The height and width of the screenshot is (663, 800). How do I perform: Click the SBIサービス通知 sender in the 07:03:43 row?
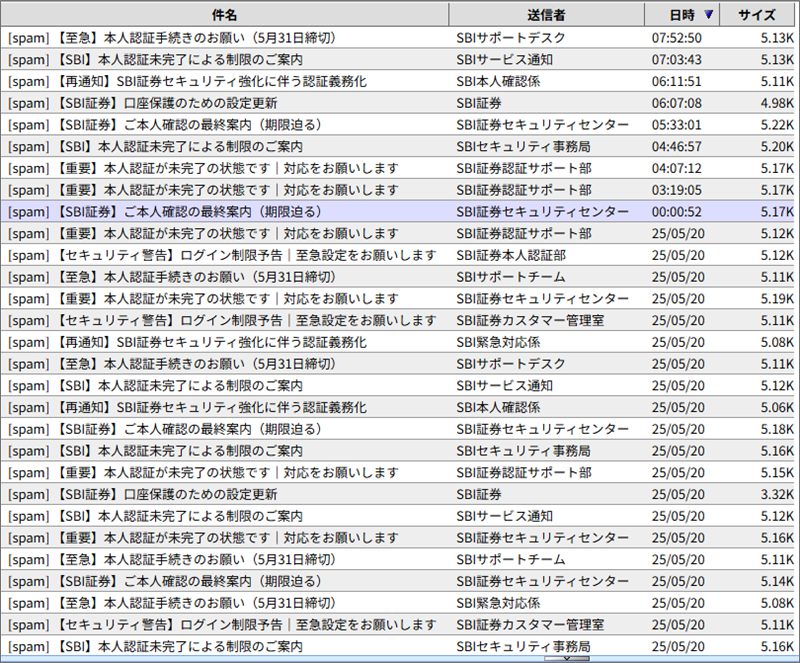[x=505, y=60]
